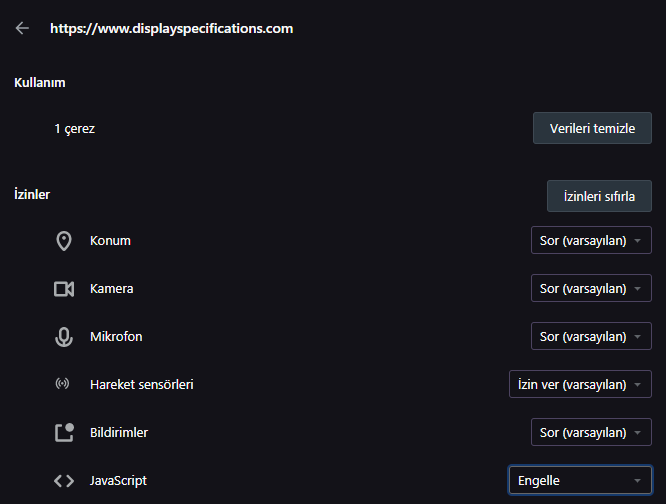666x504 pixels.
Task: Open the Kamera permission dropdown
Action: point(590,289)
